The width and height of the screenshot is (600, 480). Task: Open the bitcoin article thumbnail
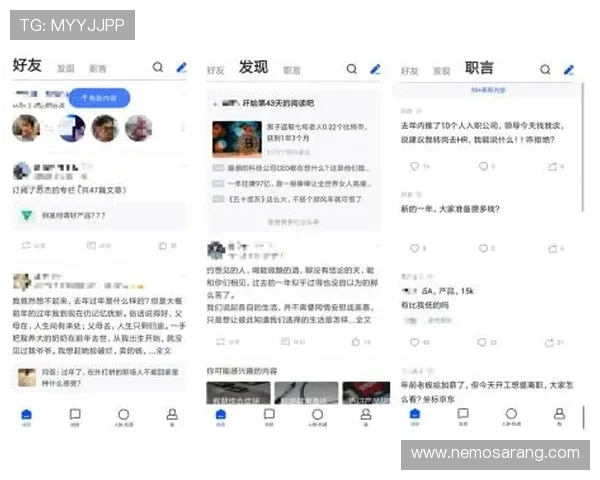(x=237, y=139)
